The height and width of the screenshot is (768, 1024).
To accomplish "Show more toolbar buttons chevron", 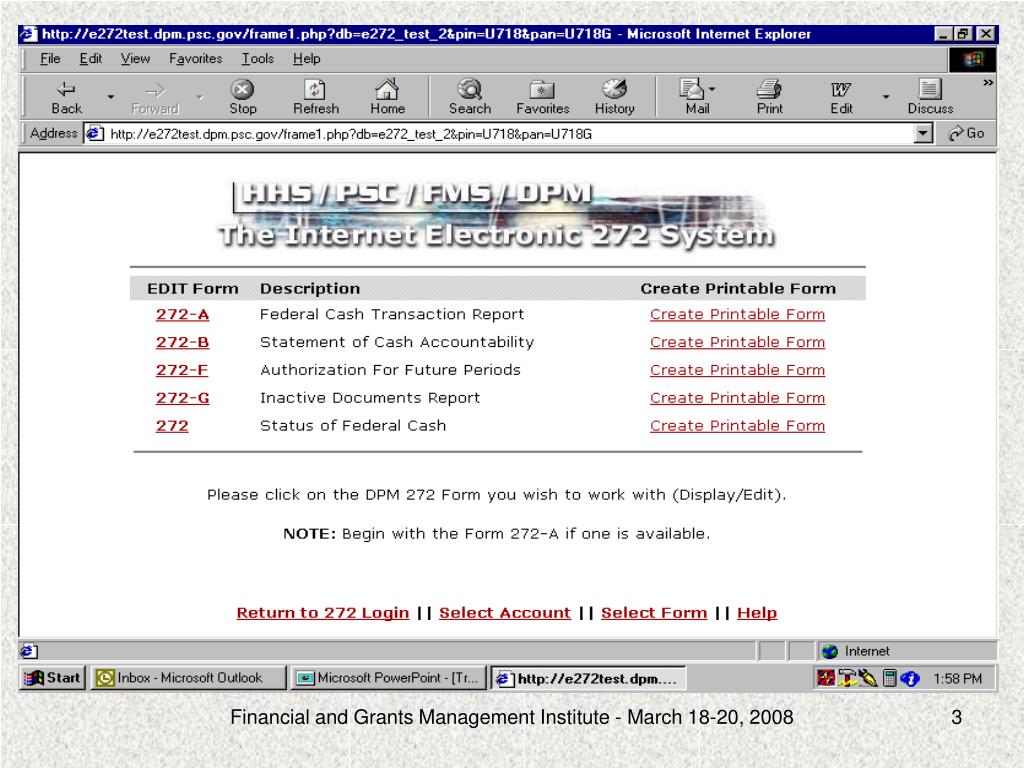I will [988, 83].
